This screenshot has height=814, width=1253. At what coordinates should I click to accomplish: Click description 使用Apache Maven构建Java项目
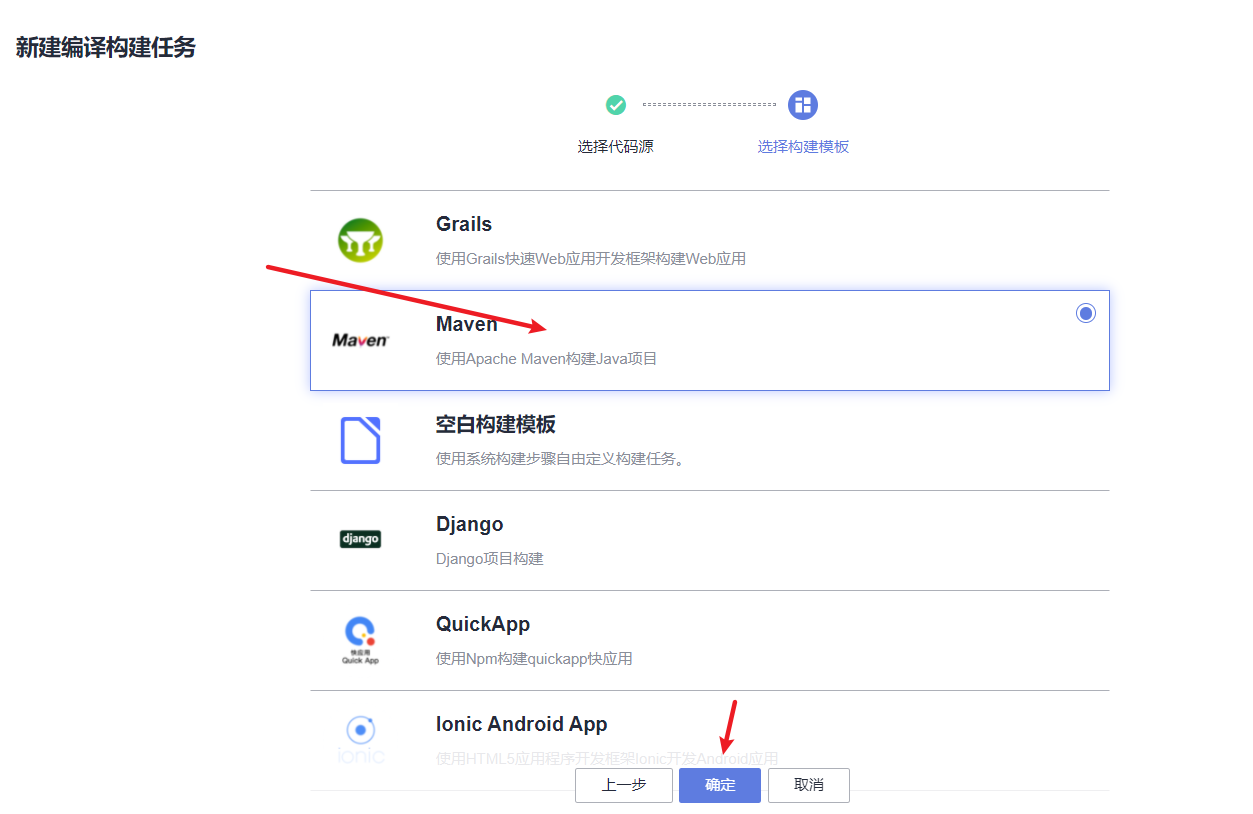547,358
